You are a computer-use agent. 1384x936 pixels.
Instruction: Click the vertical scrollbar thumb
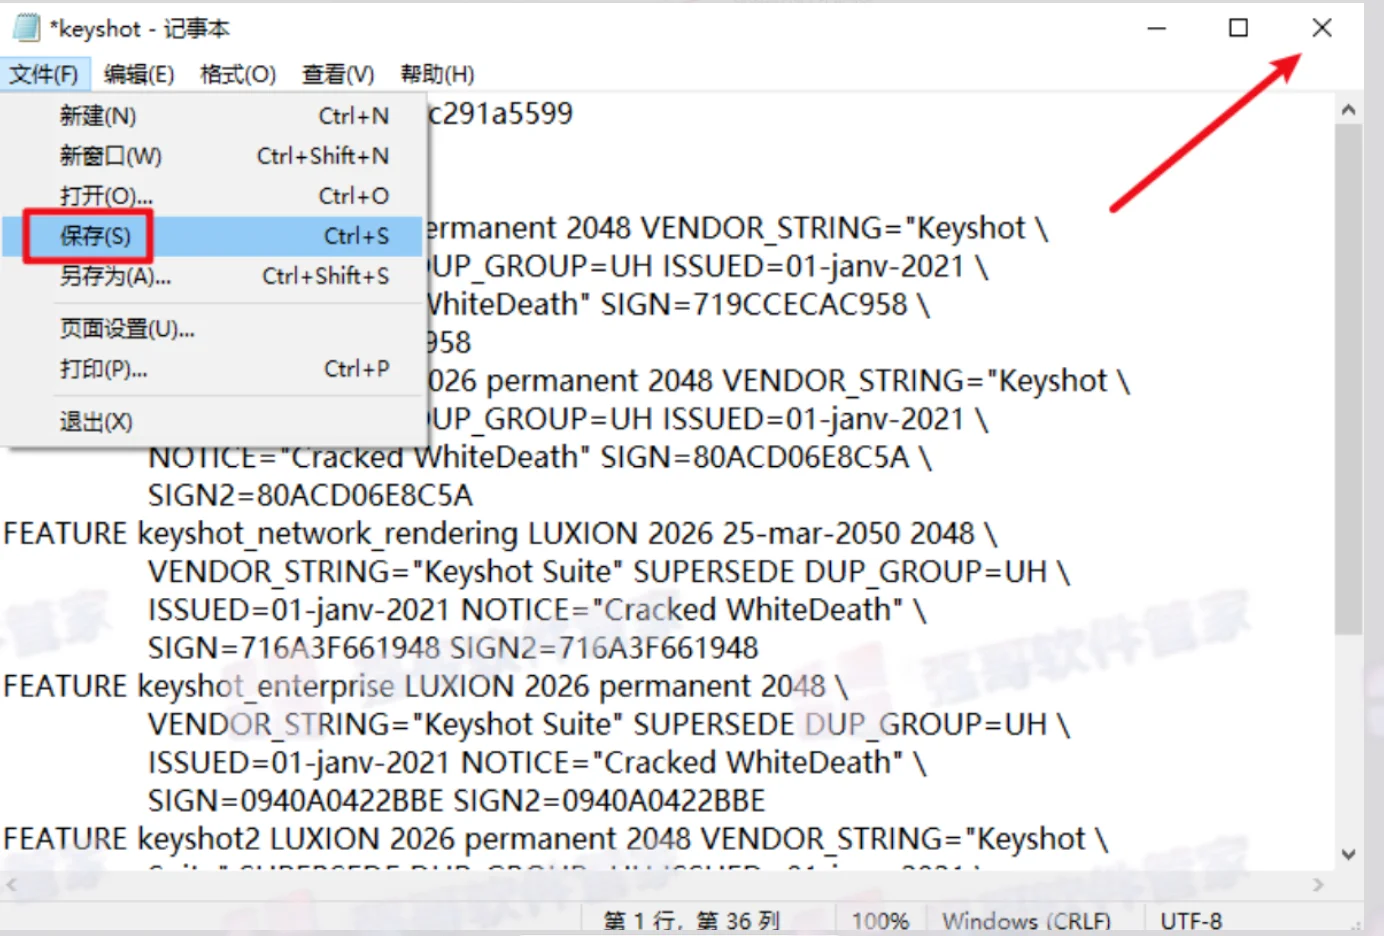[1348, 378]
